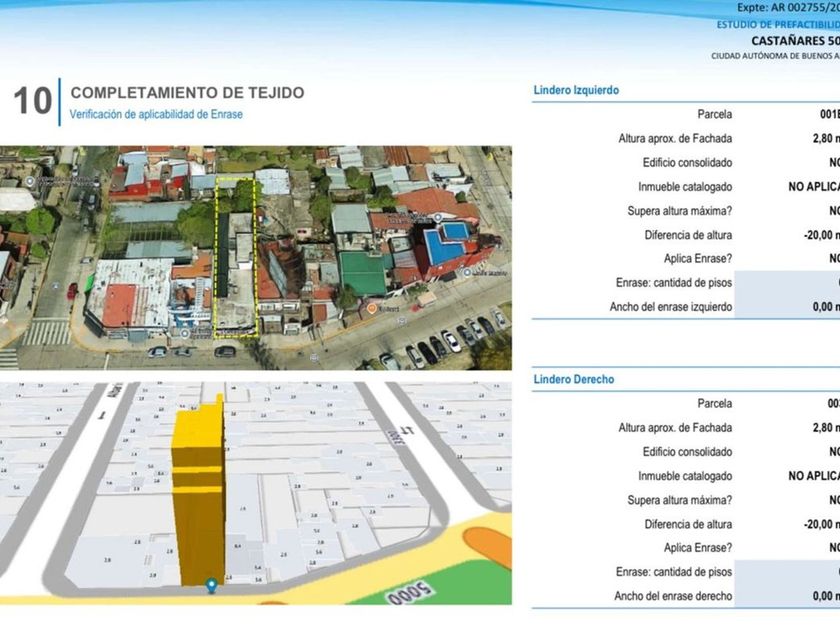The width and height of the screenshot is (840, 630).
Task: Click 'Enrase: cantidad de pisos' under Lindero Derecho
Action: 674,572
